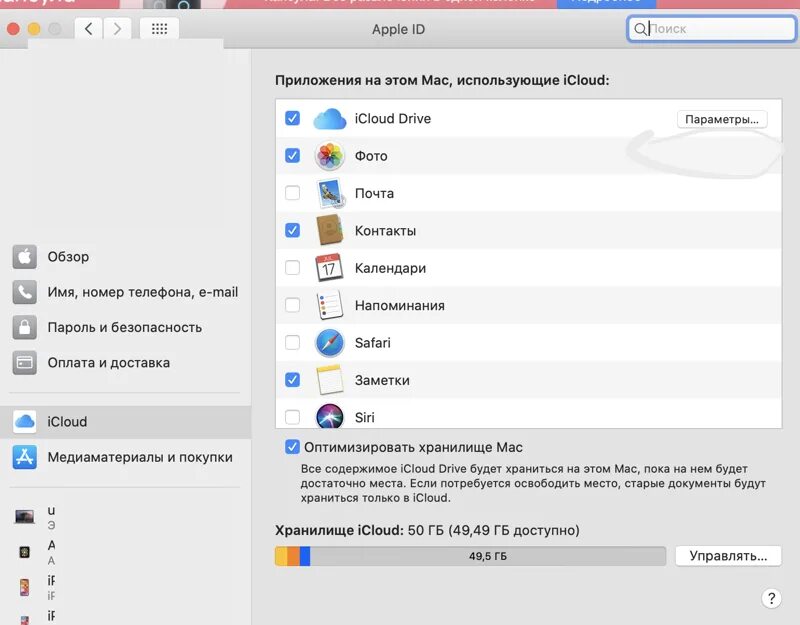Image resolution: width=800 pixels, height=625 pixels.
Task: Click the credit card icon for payment
Action: click(24, 362)
